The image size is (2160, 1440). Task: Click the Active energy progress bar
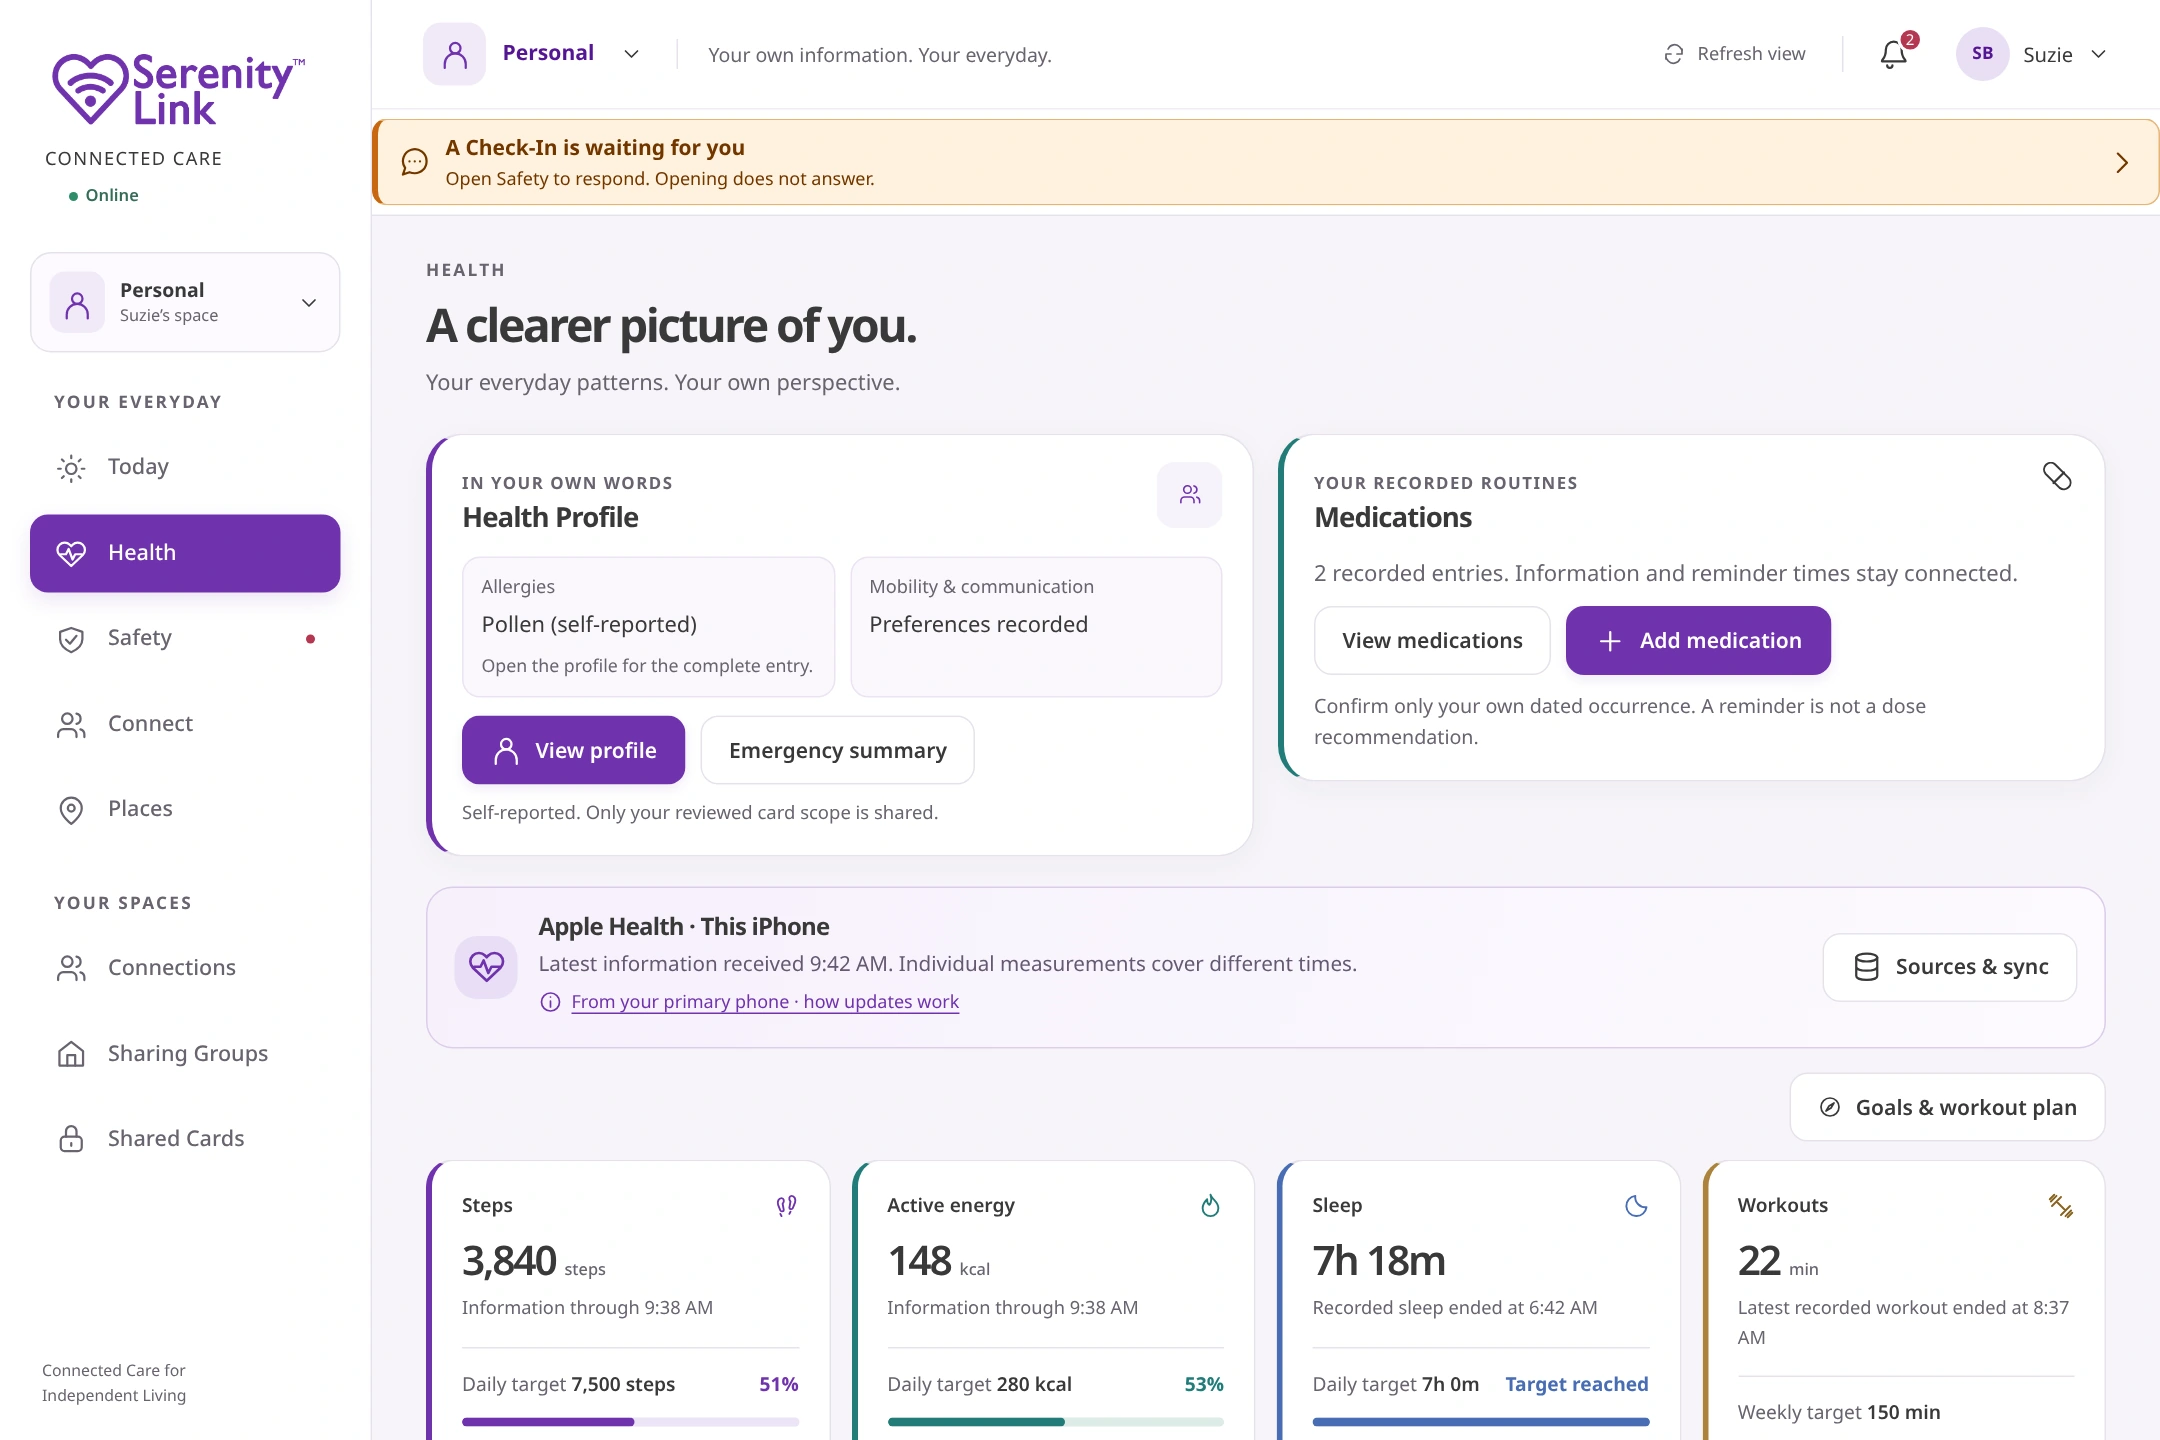click(x=1055, y=1422)
